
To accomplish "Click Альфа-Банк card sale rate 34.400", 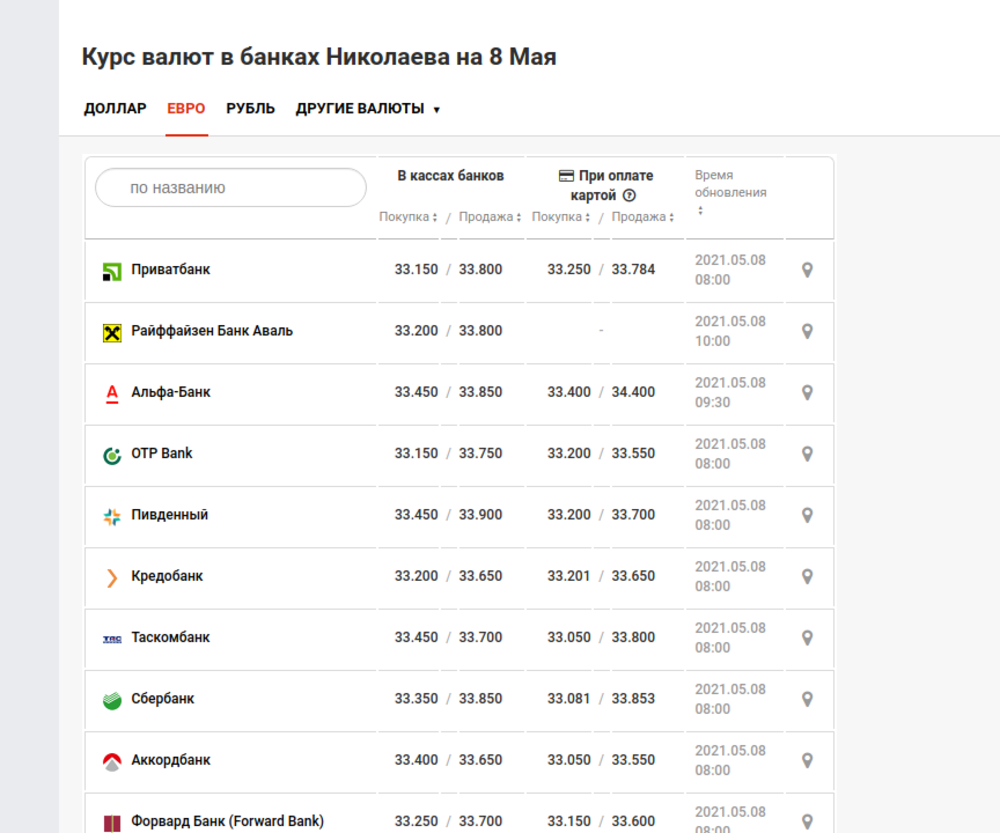I will (633, 392).
